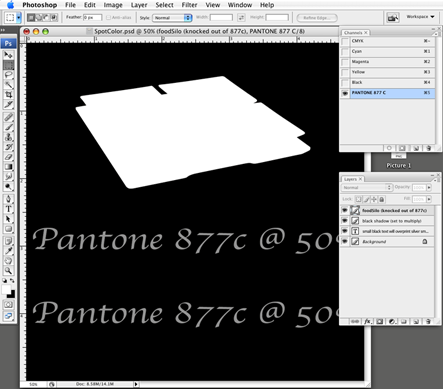Select the Healing Brush tool

tap(8, 117)
